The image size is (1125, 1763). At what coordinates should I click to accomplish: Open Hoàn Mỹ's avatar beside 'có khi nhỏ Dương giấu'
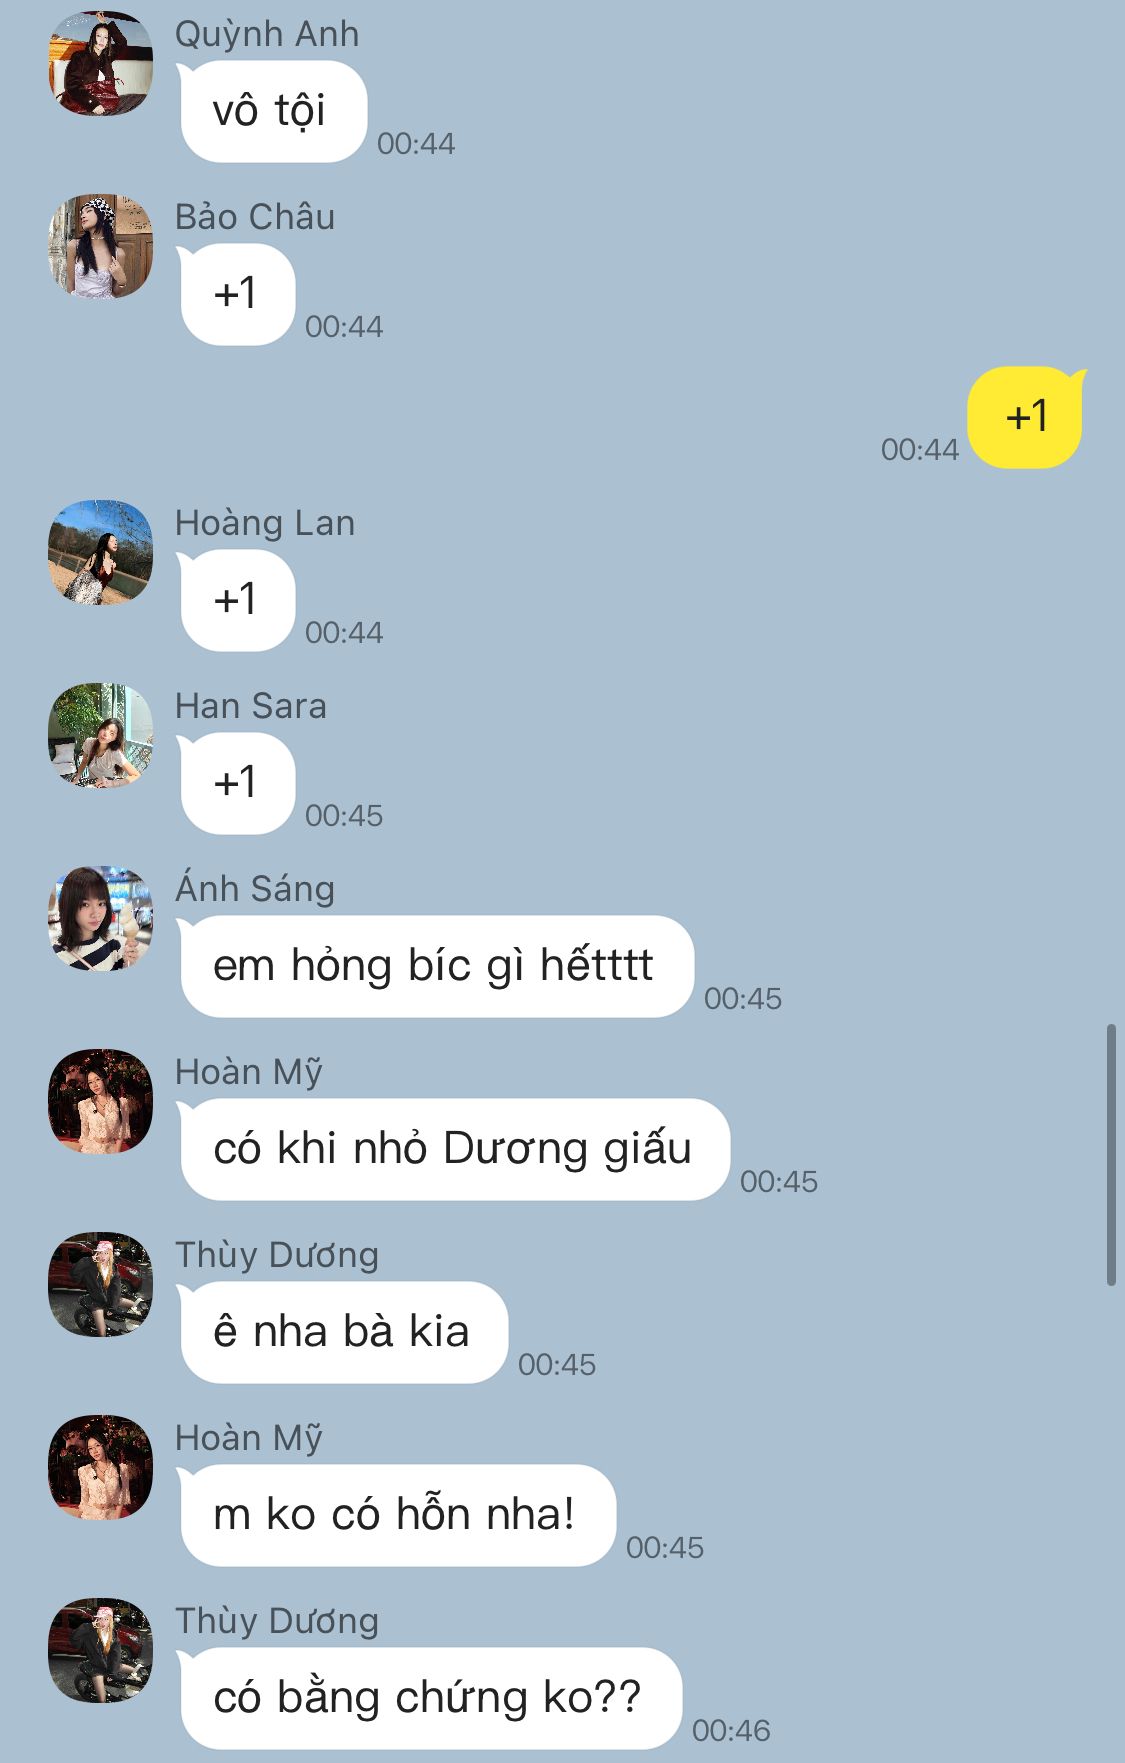100,1101
